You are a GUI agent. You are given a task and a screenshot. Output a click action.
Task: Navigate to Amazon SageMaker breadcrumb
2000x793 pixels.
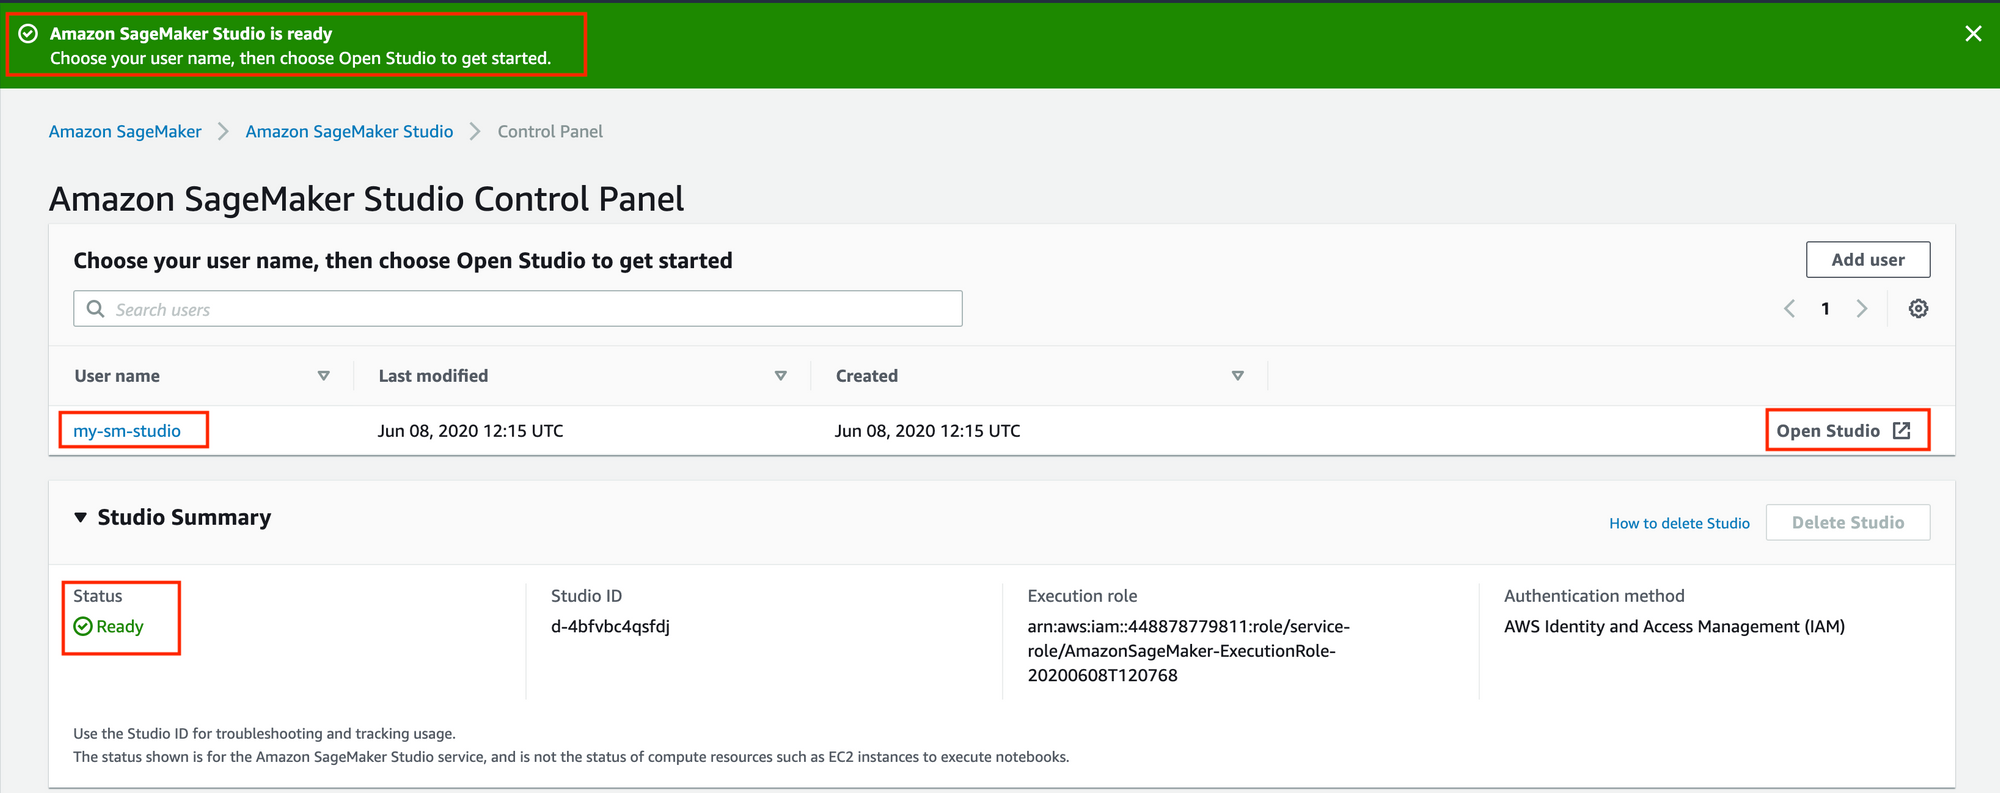[x=125, y=132]
